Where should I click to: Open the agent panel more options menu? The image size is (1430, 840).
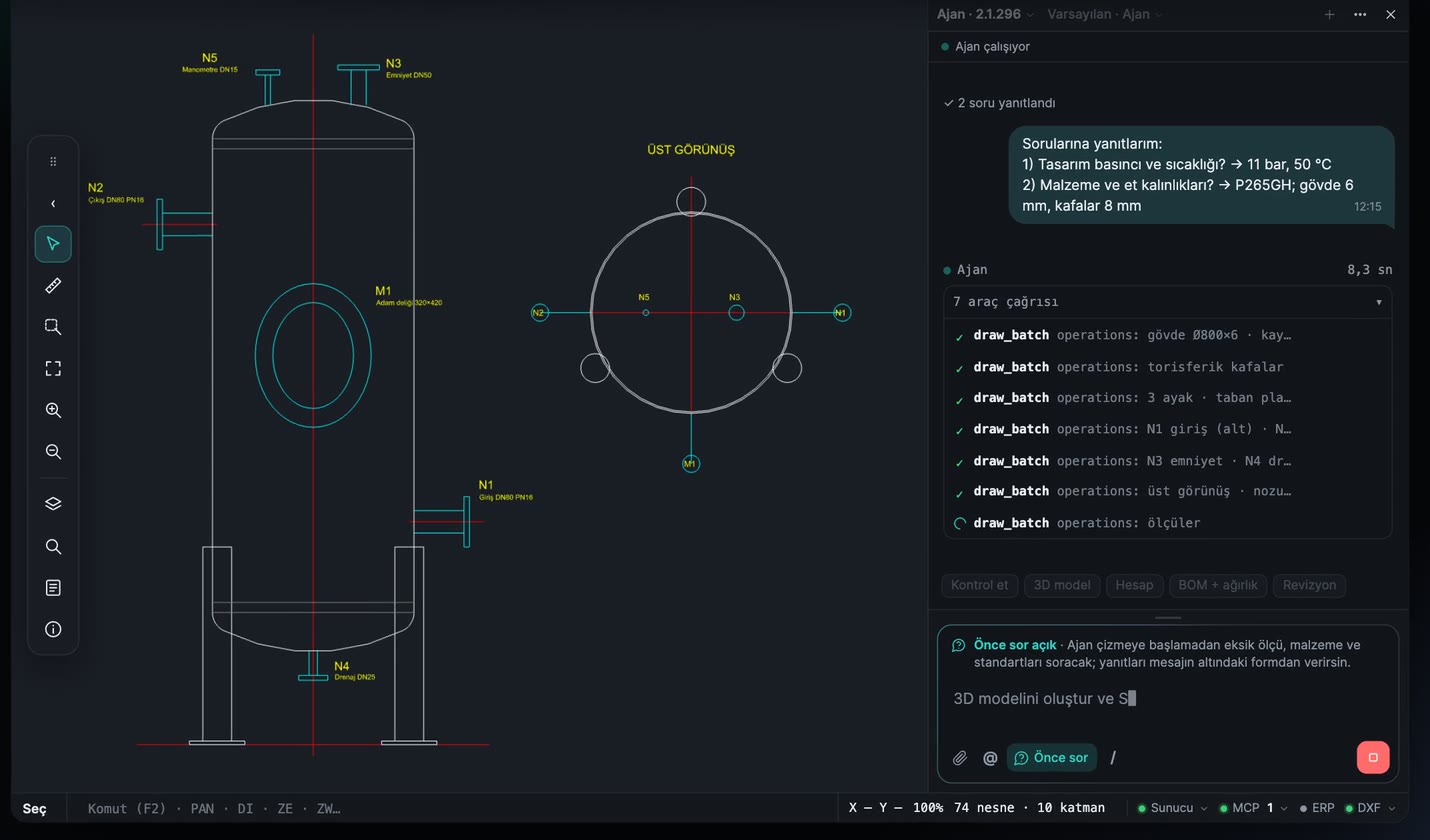[1360, 15]
